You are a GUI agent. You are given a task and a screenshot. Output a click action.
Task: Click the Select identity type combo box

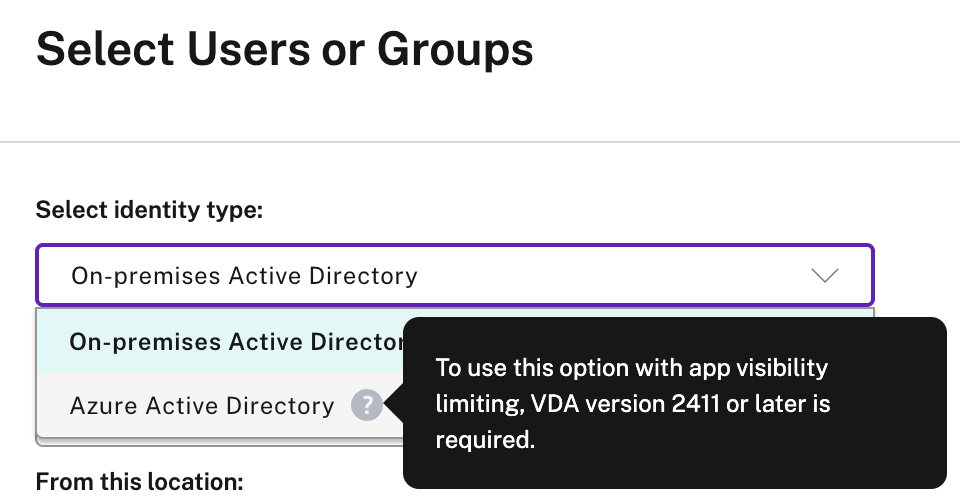(x=455, y=275)
